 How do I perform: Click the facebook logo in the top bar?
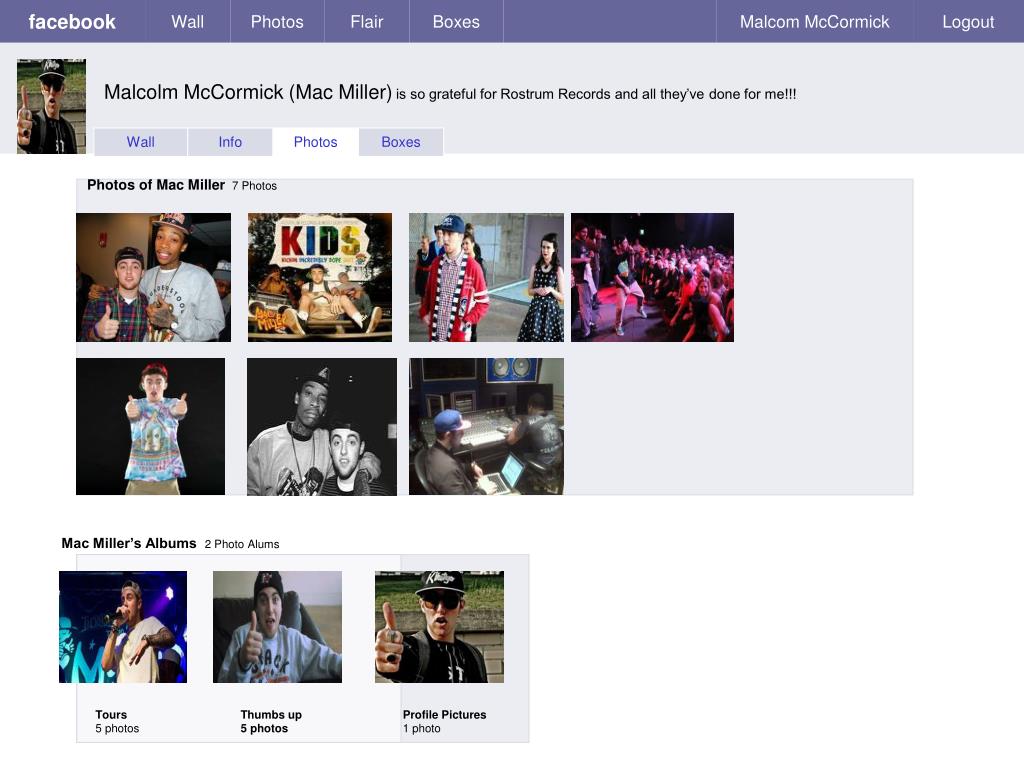[72, 22]
